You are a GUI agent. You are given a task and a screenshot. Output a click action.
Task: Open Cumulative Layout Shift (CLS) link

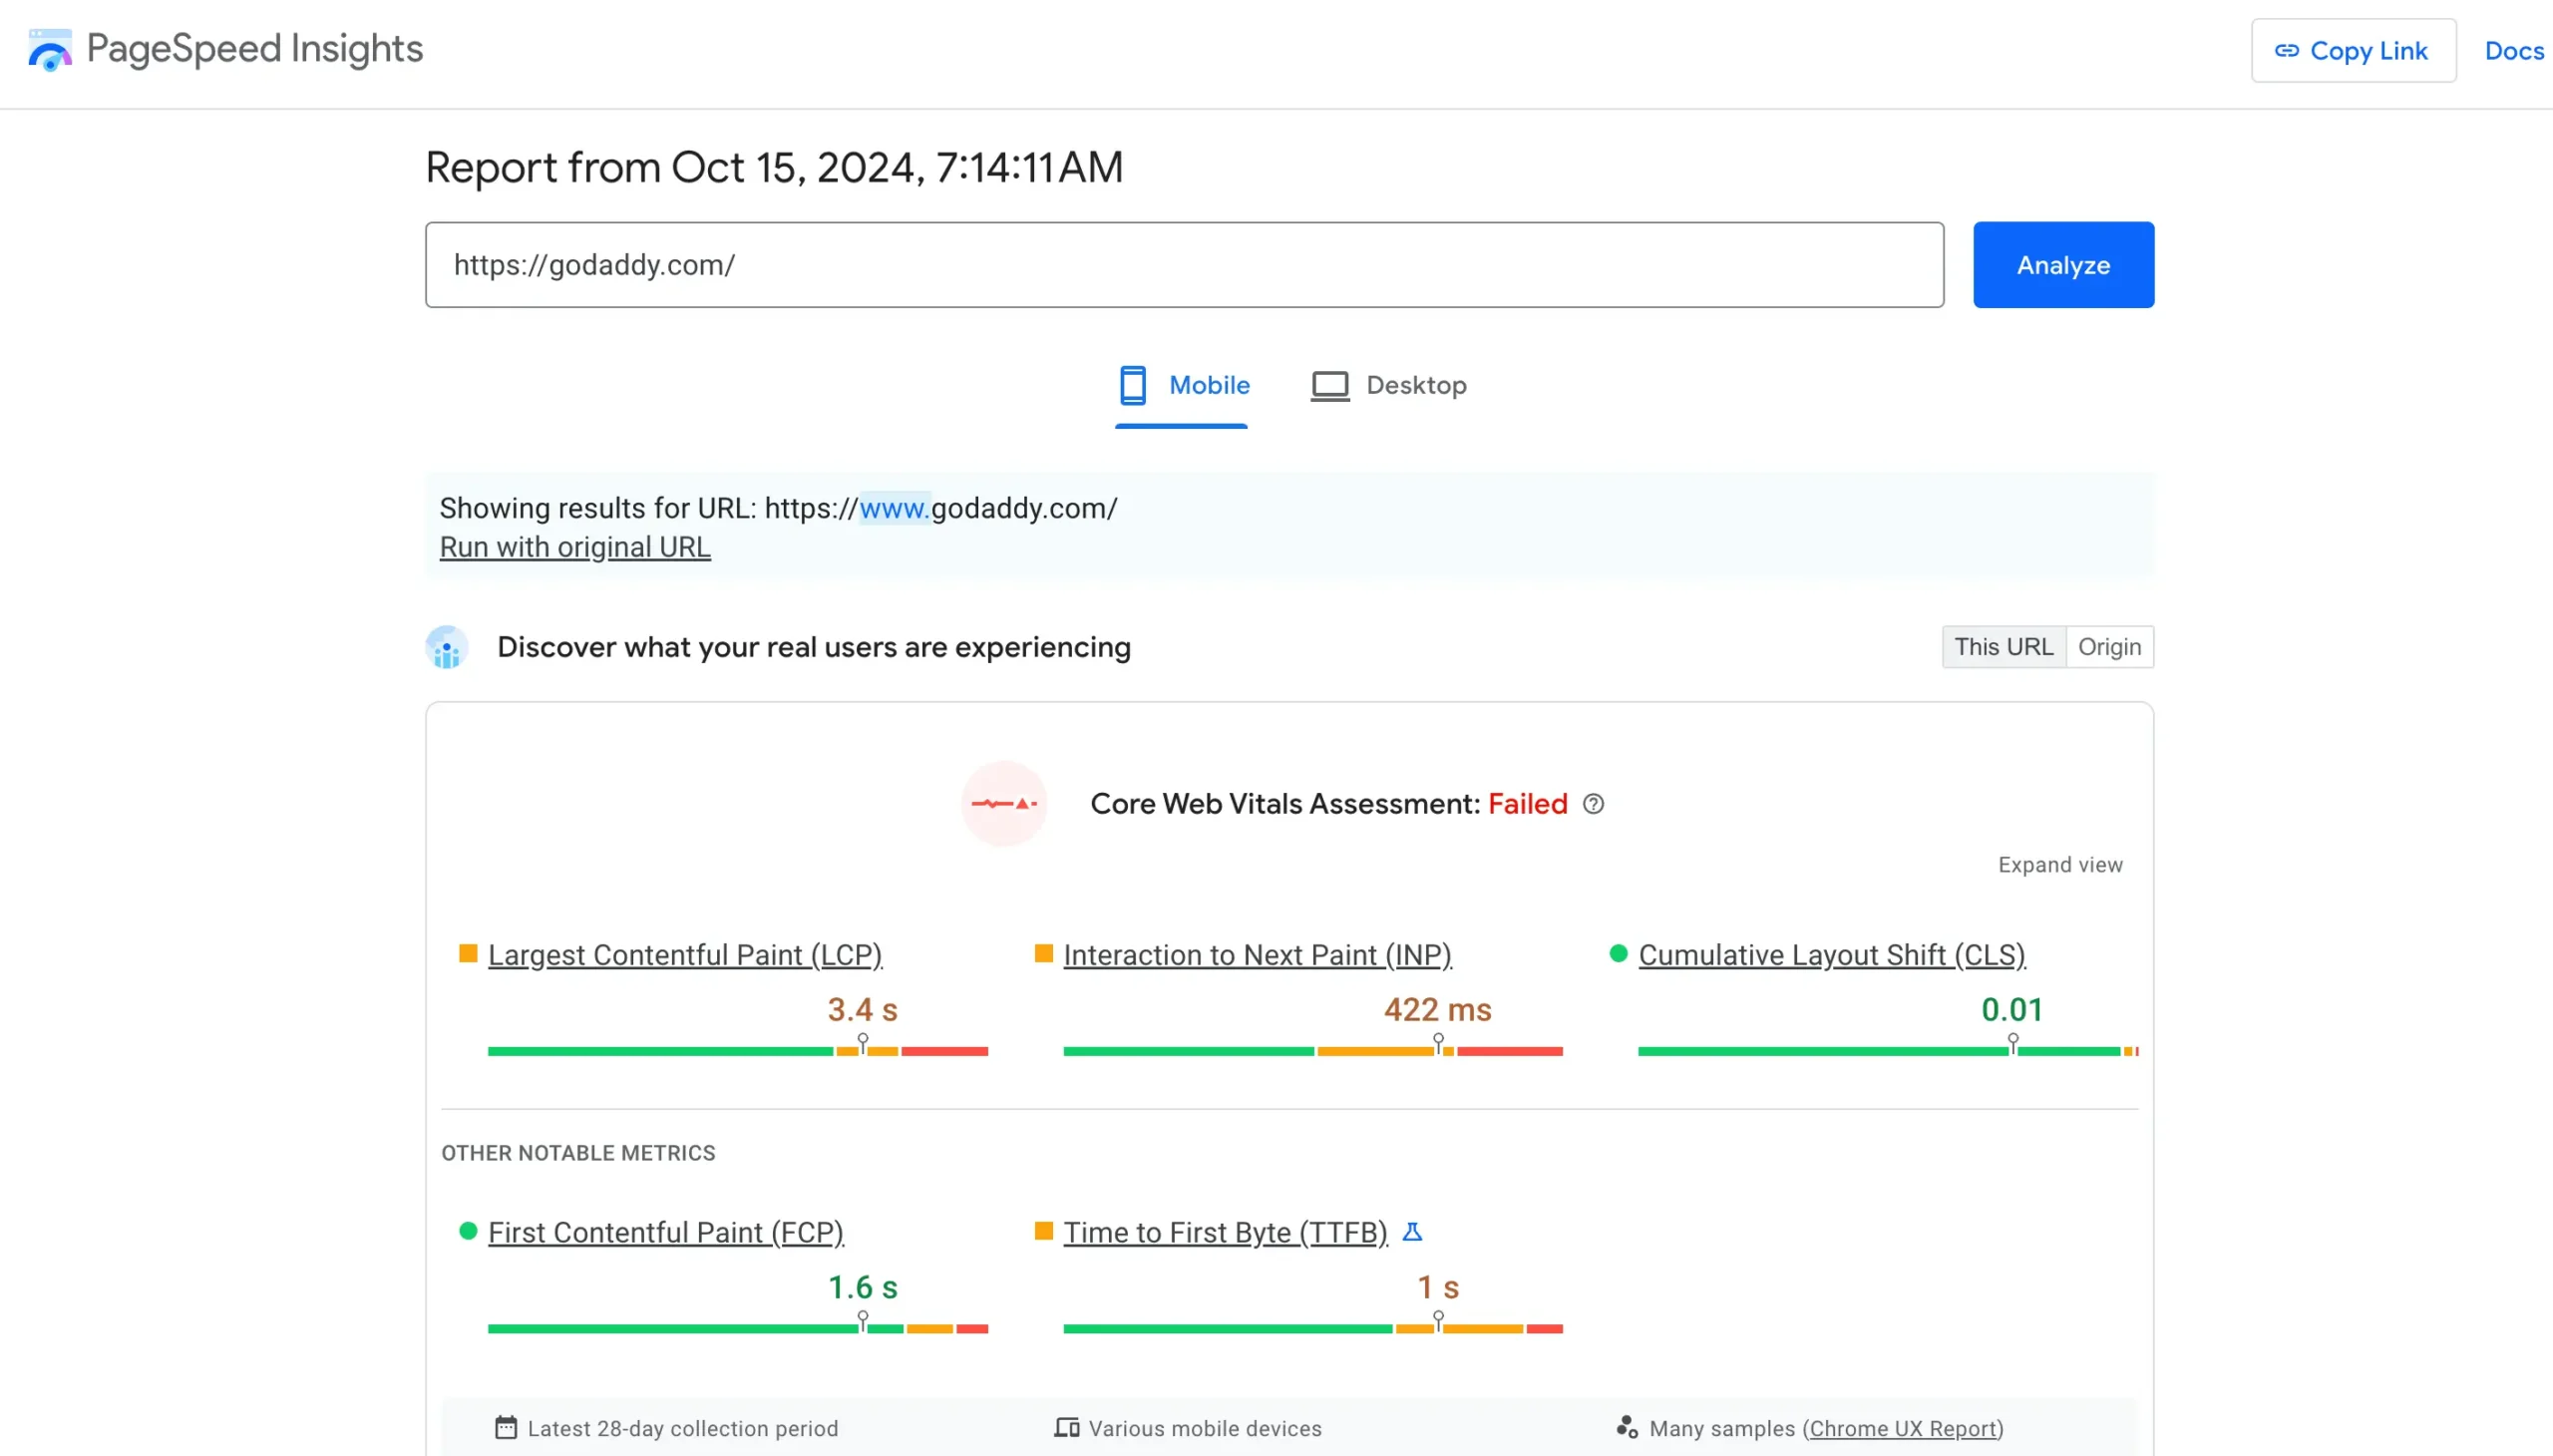[1831, 955]
